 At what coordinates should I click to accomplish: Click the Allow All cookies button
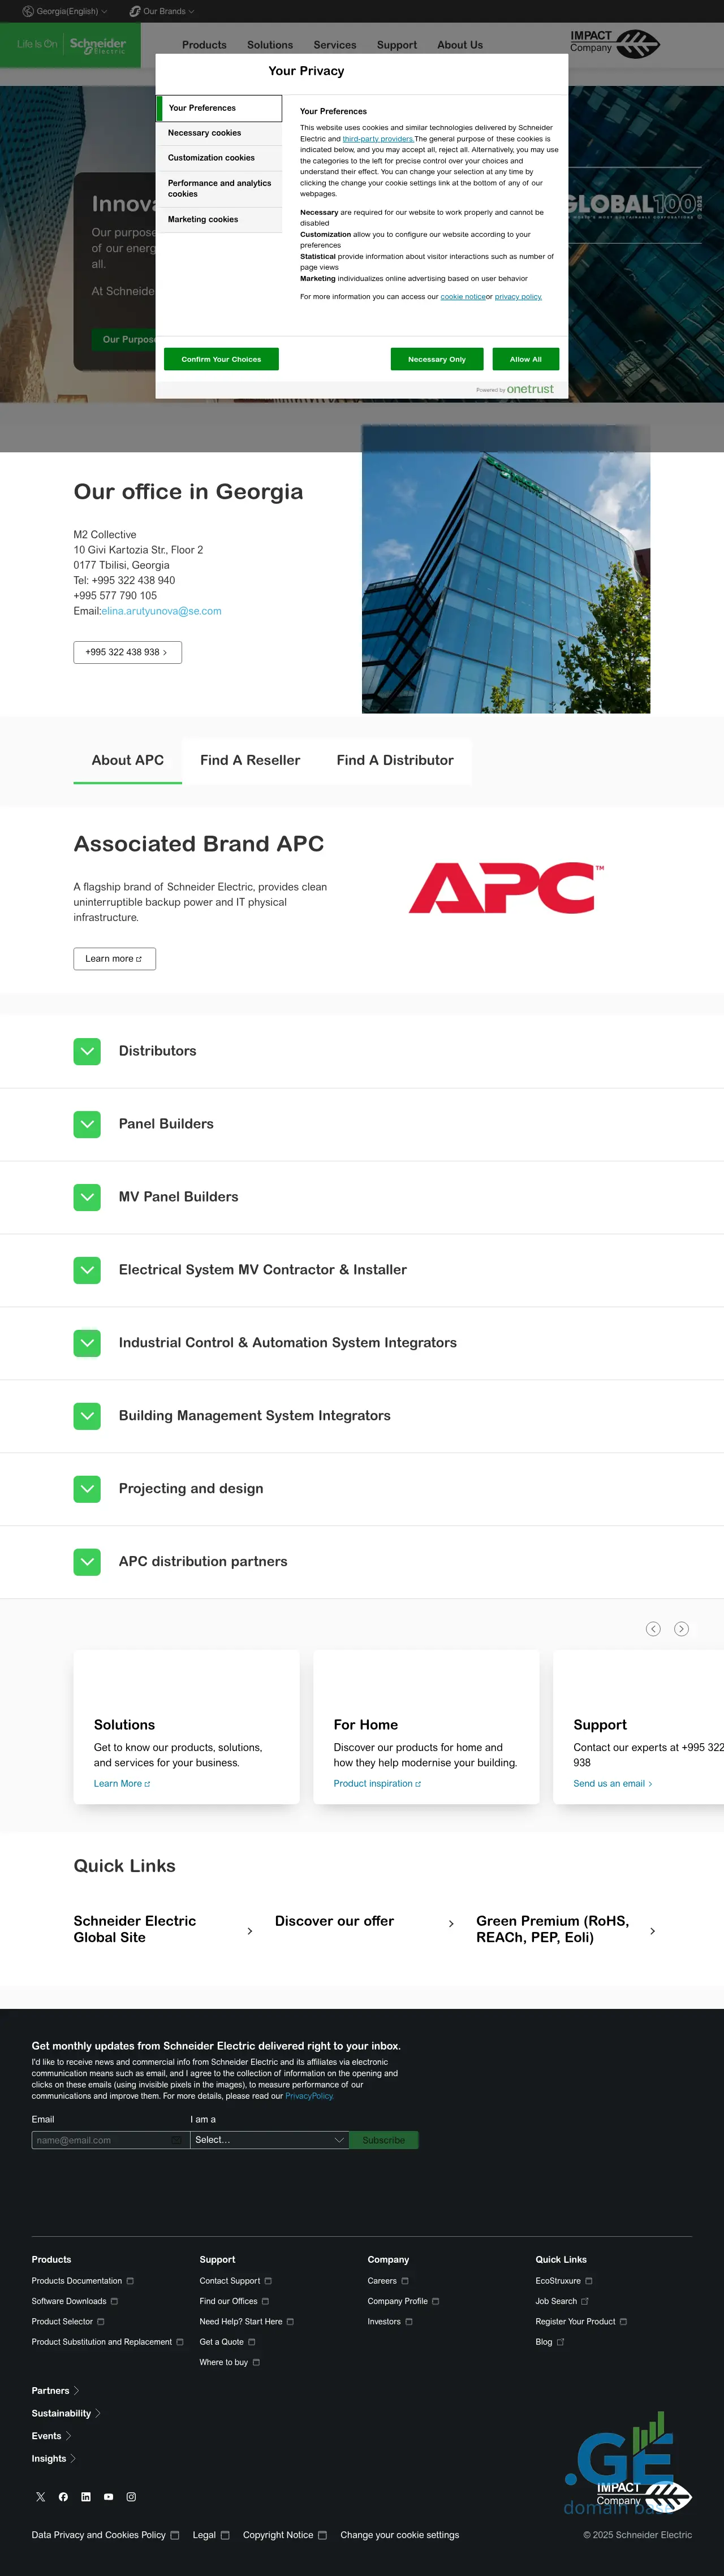525,359
